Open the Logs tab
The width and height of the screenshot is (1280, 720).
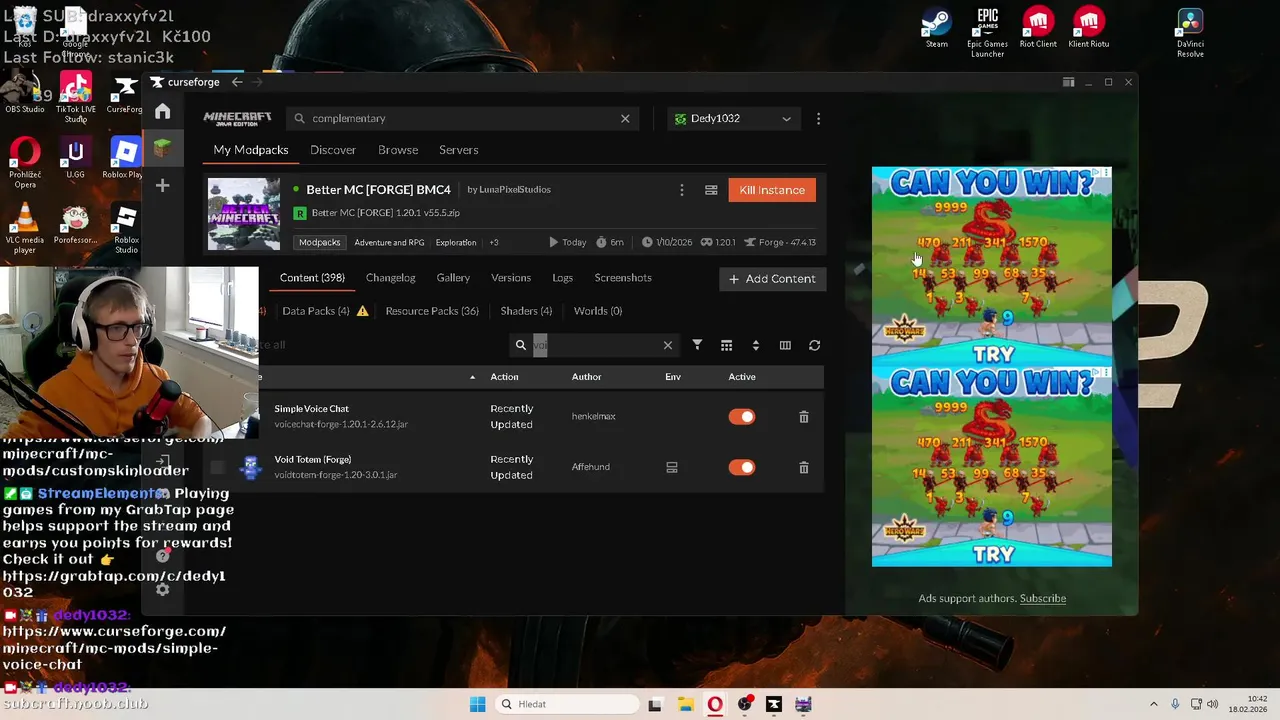pos(563,278)
